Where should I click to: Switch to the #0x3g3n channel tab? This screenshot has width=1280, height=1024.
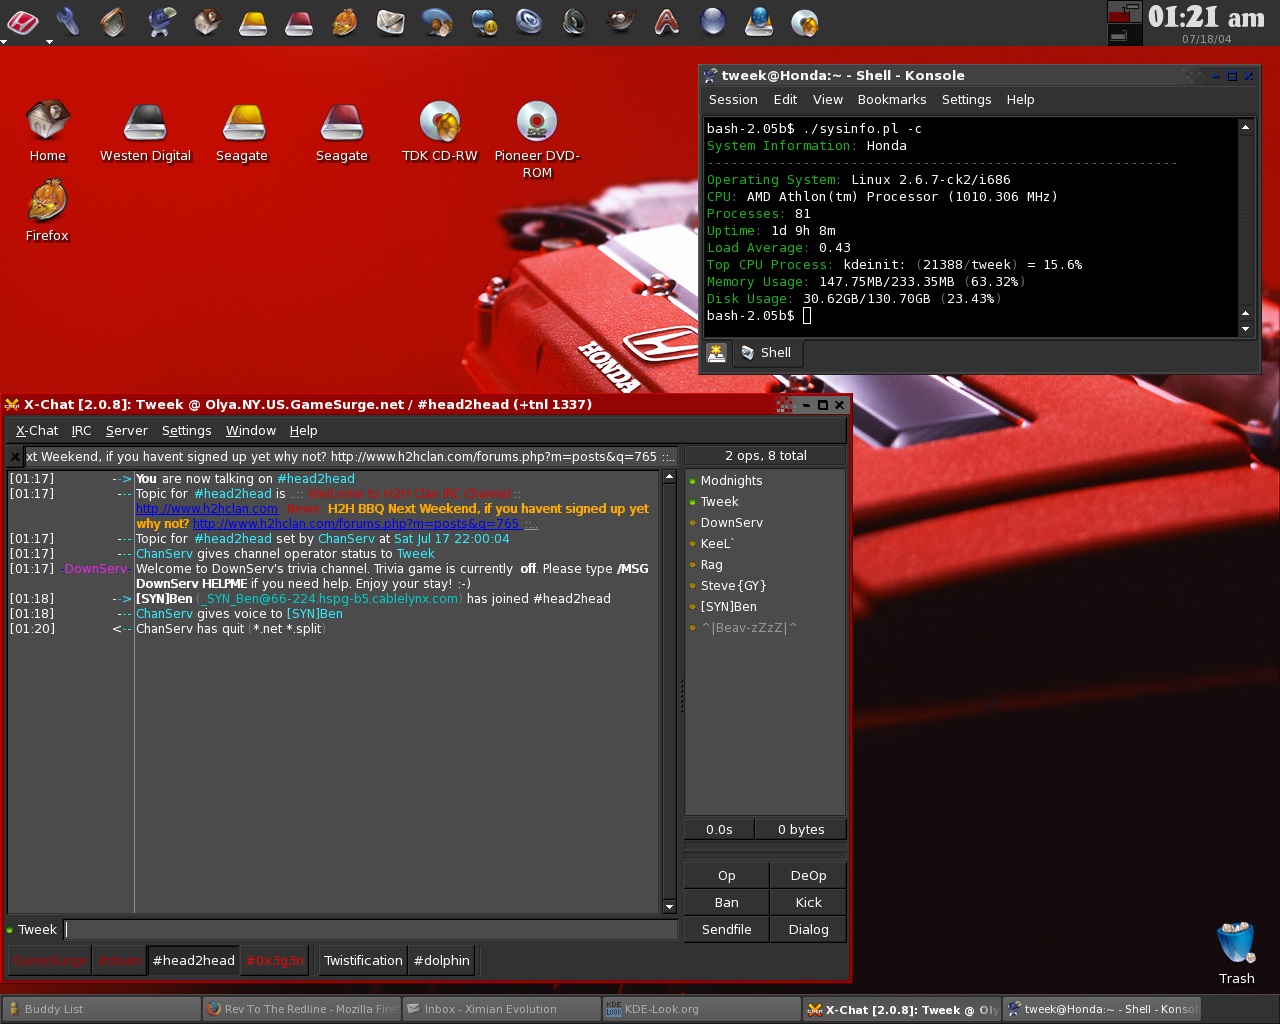(274, 961)
